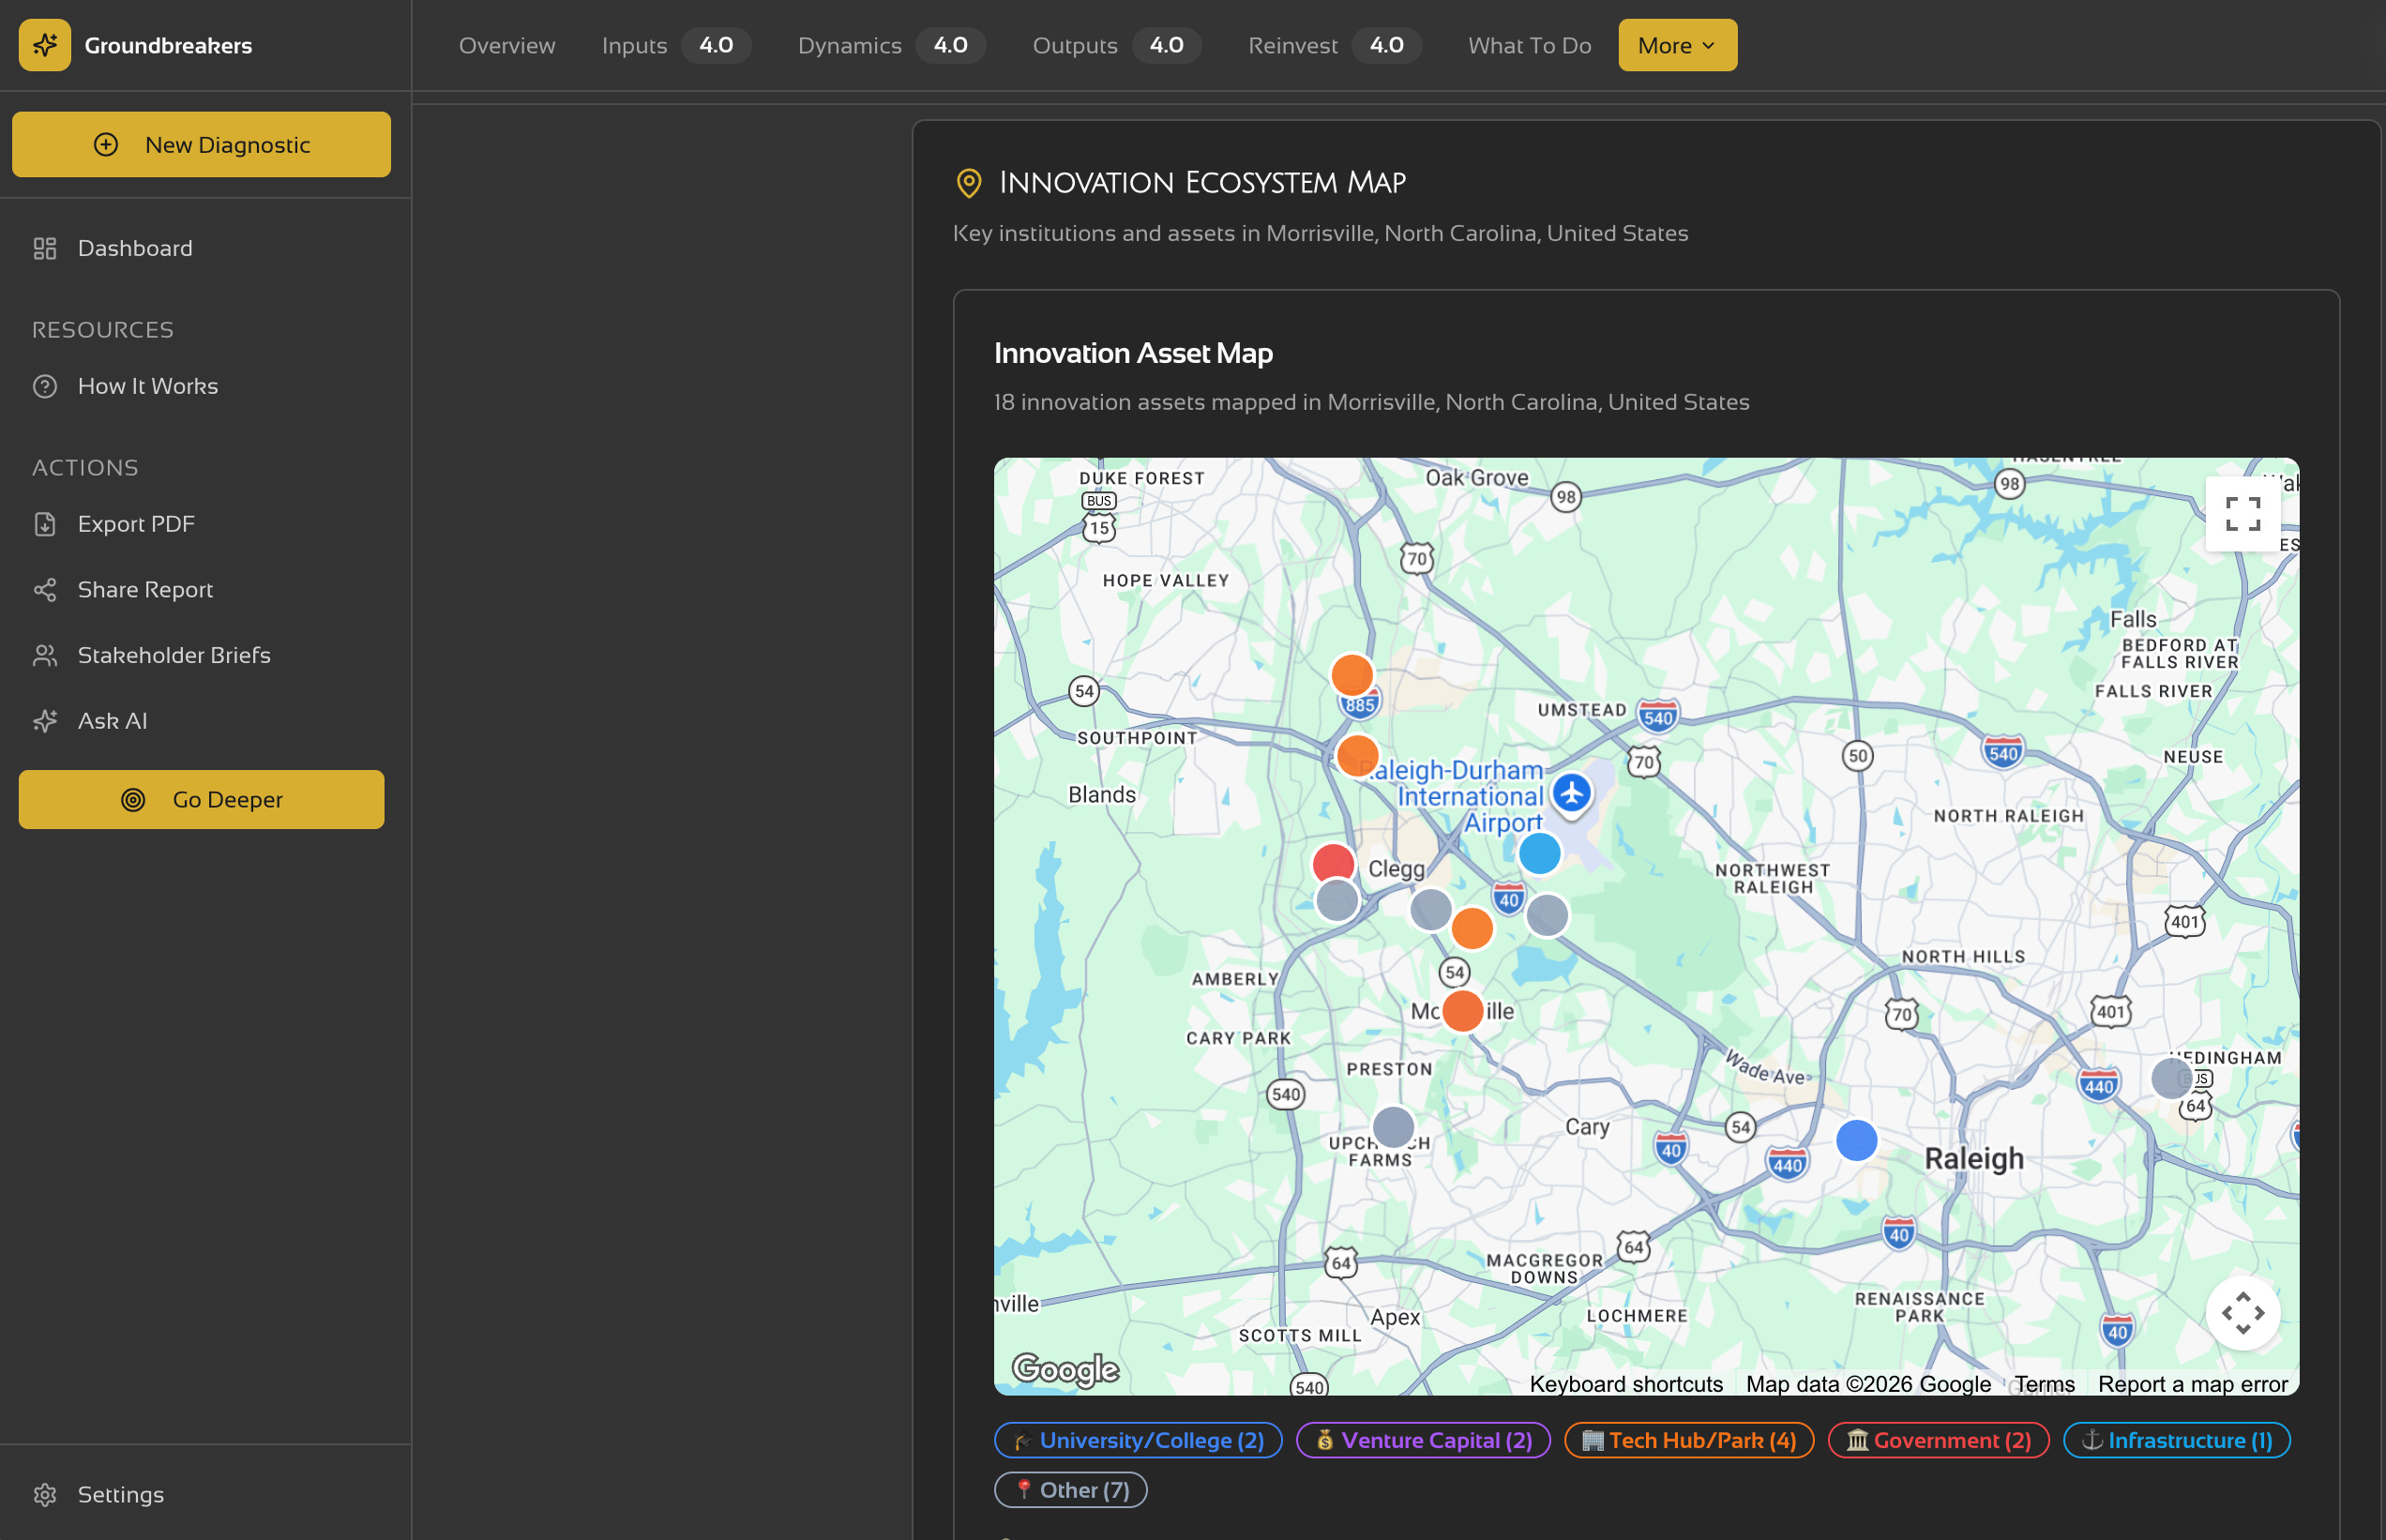Open Google Maps Terms link
The image size is (2386, 1540).
(2043, 1384)
